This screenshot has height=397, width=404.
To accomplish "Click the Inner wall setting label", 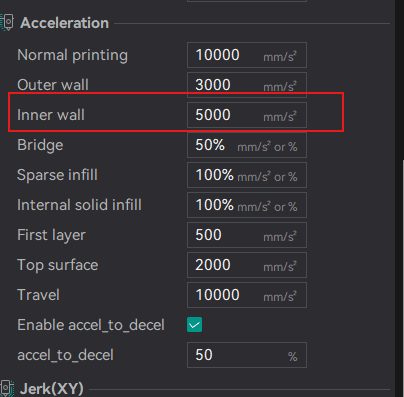I will tap(51, 115).
